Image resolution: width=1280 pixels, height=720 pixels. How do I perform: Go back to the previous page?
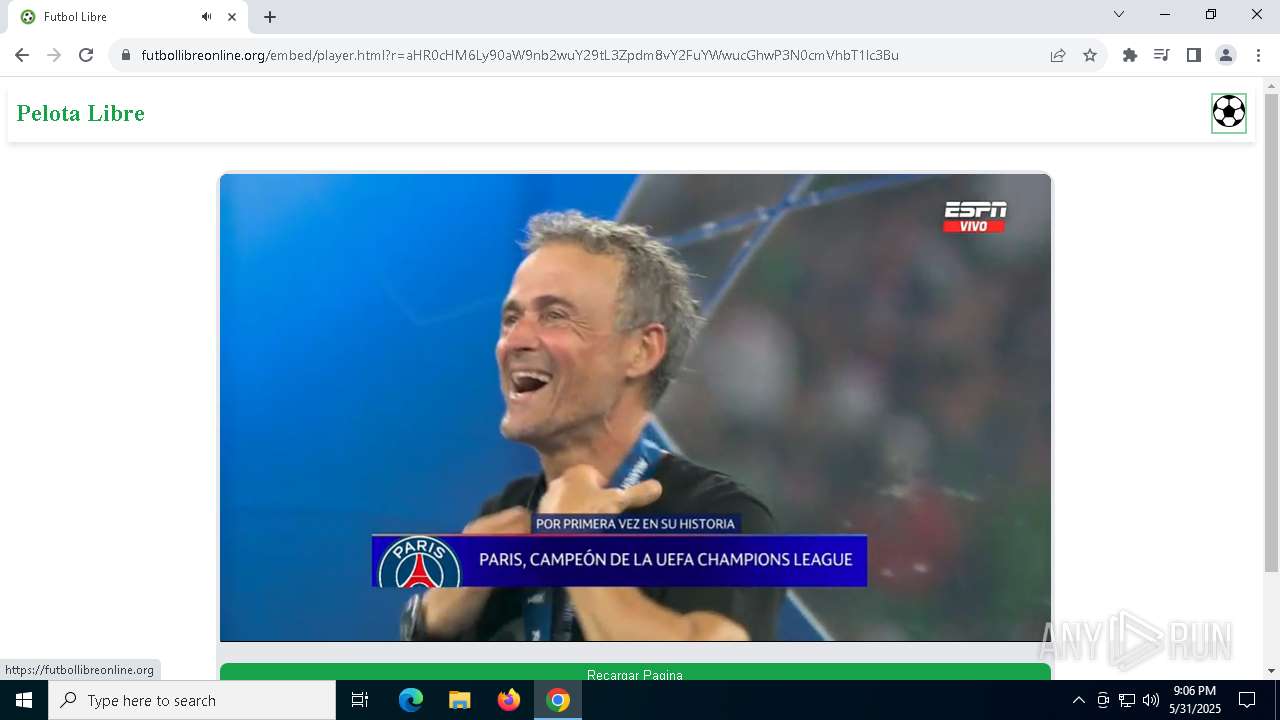click(x=22, y=55)
